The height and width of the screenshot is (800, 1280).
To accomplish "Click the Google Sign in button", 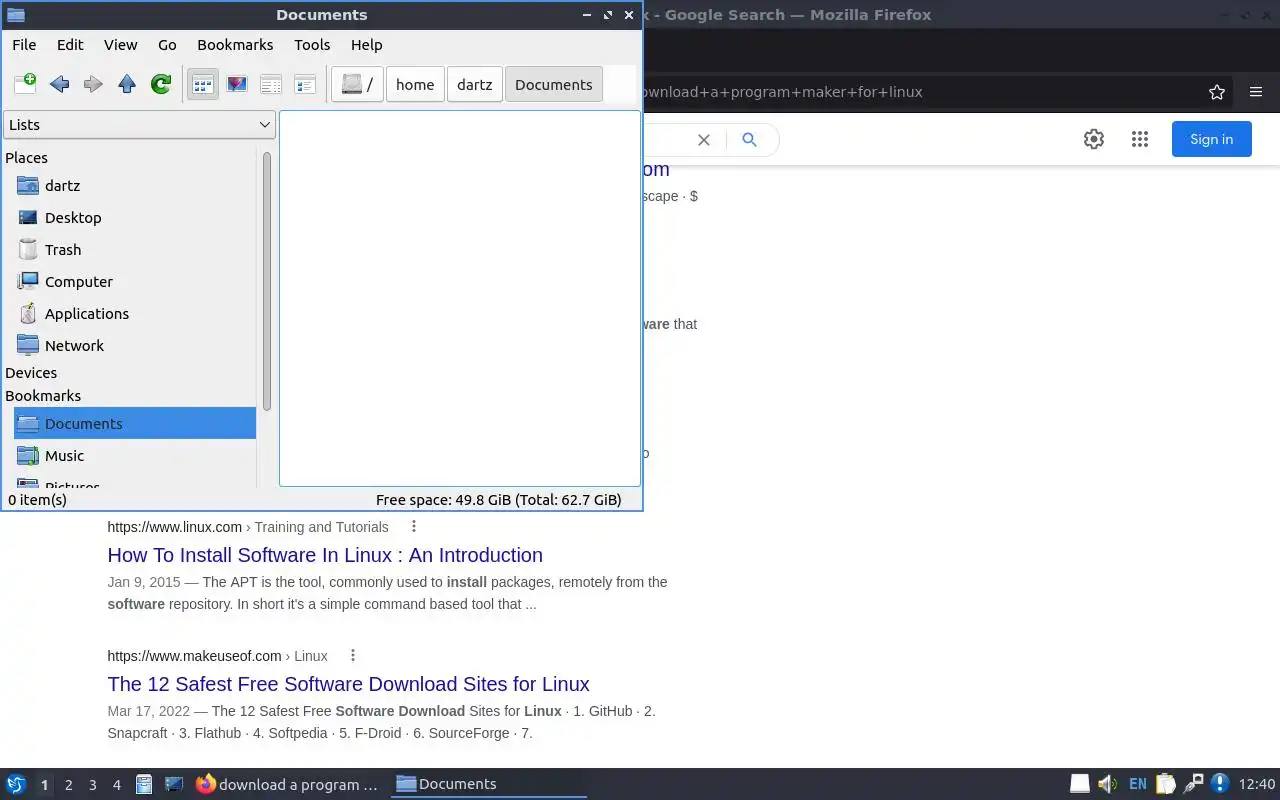I will click(1212, 140).
